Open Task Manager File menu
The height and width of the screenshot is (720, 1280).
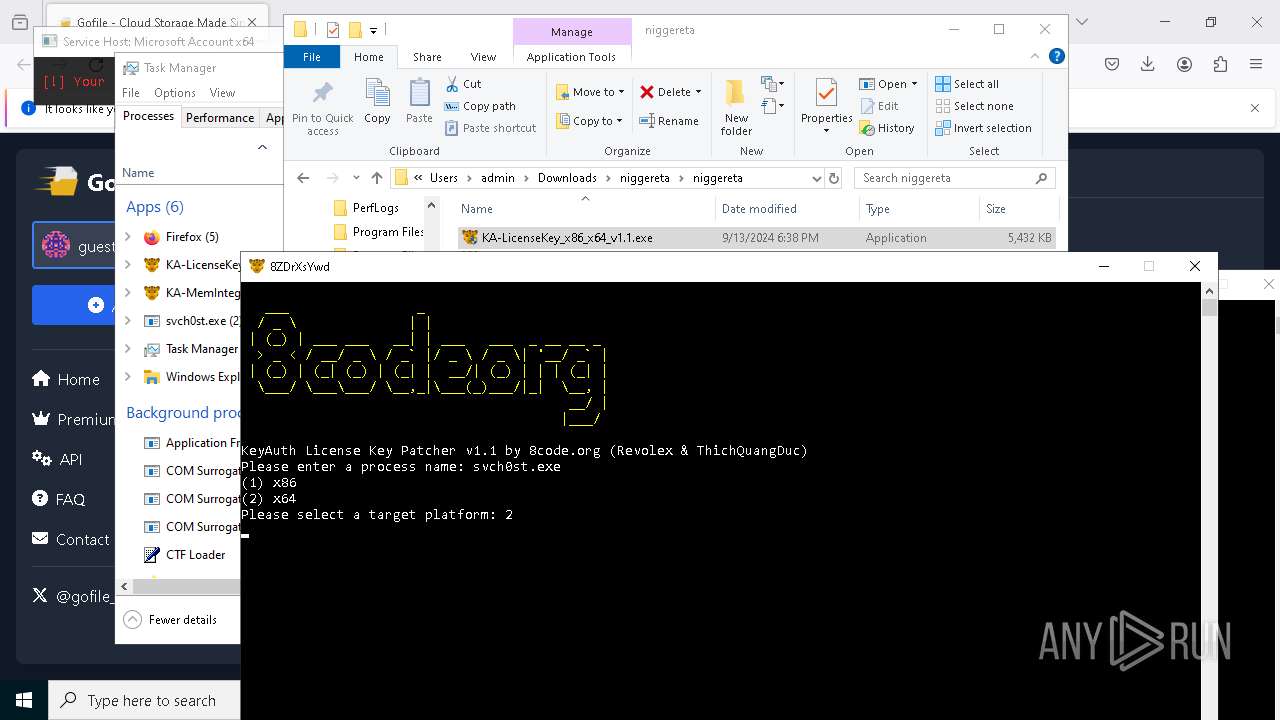[131, 93]
